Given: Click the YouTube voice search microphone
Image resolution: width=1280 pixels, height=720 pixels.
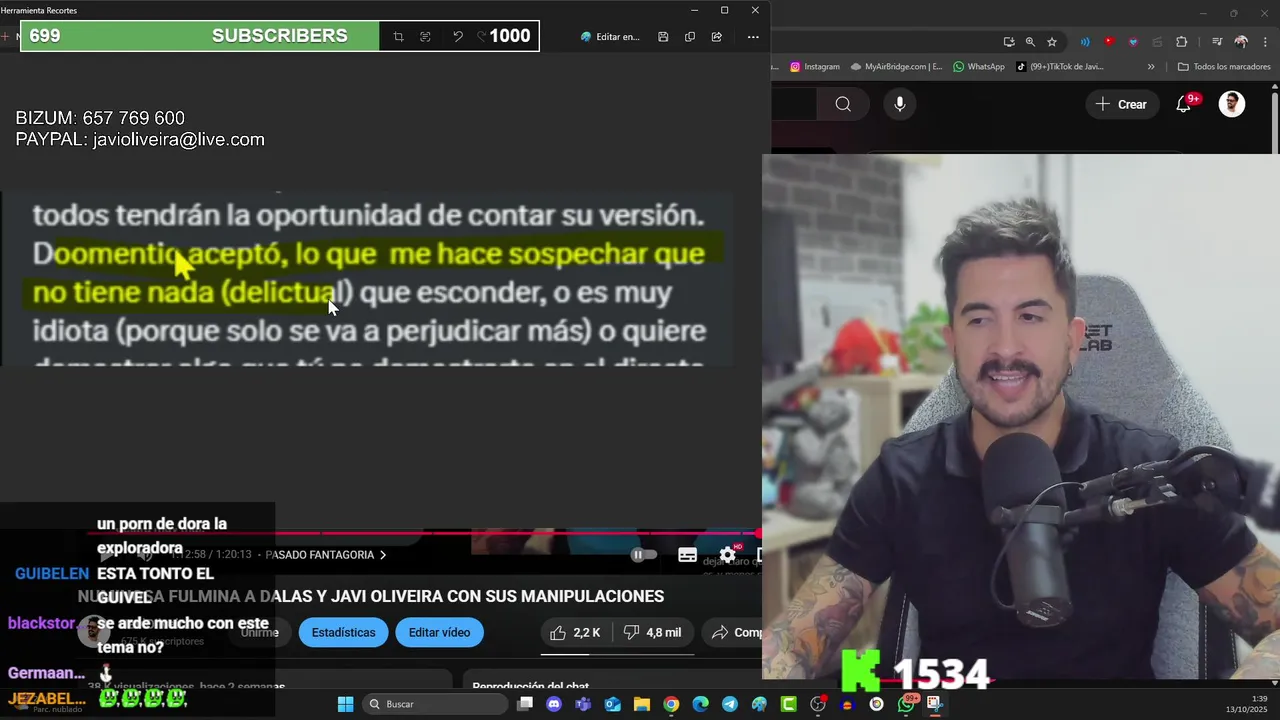Looking at the screenshot, I should (x=900, y=104).
